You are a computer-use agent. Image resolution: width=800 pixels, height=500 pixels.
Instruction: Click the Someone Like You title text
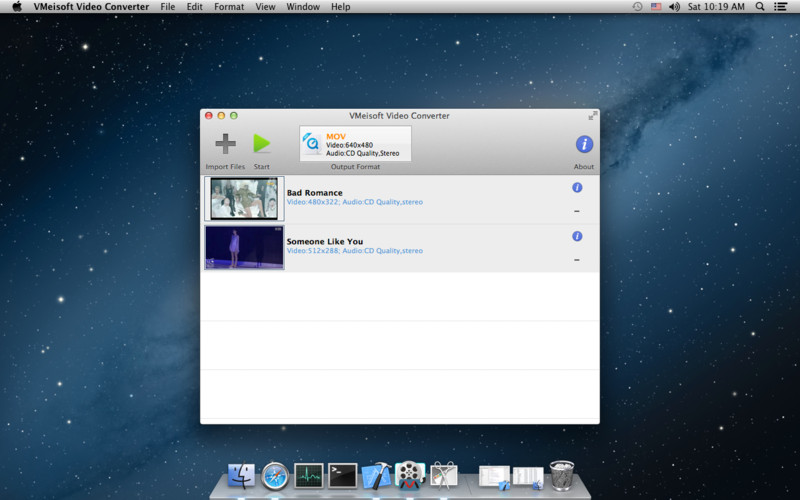(x=324, y=241)
